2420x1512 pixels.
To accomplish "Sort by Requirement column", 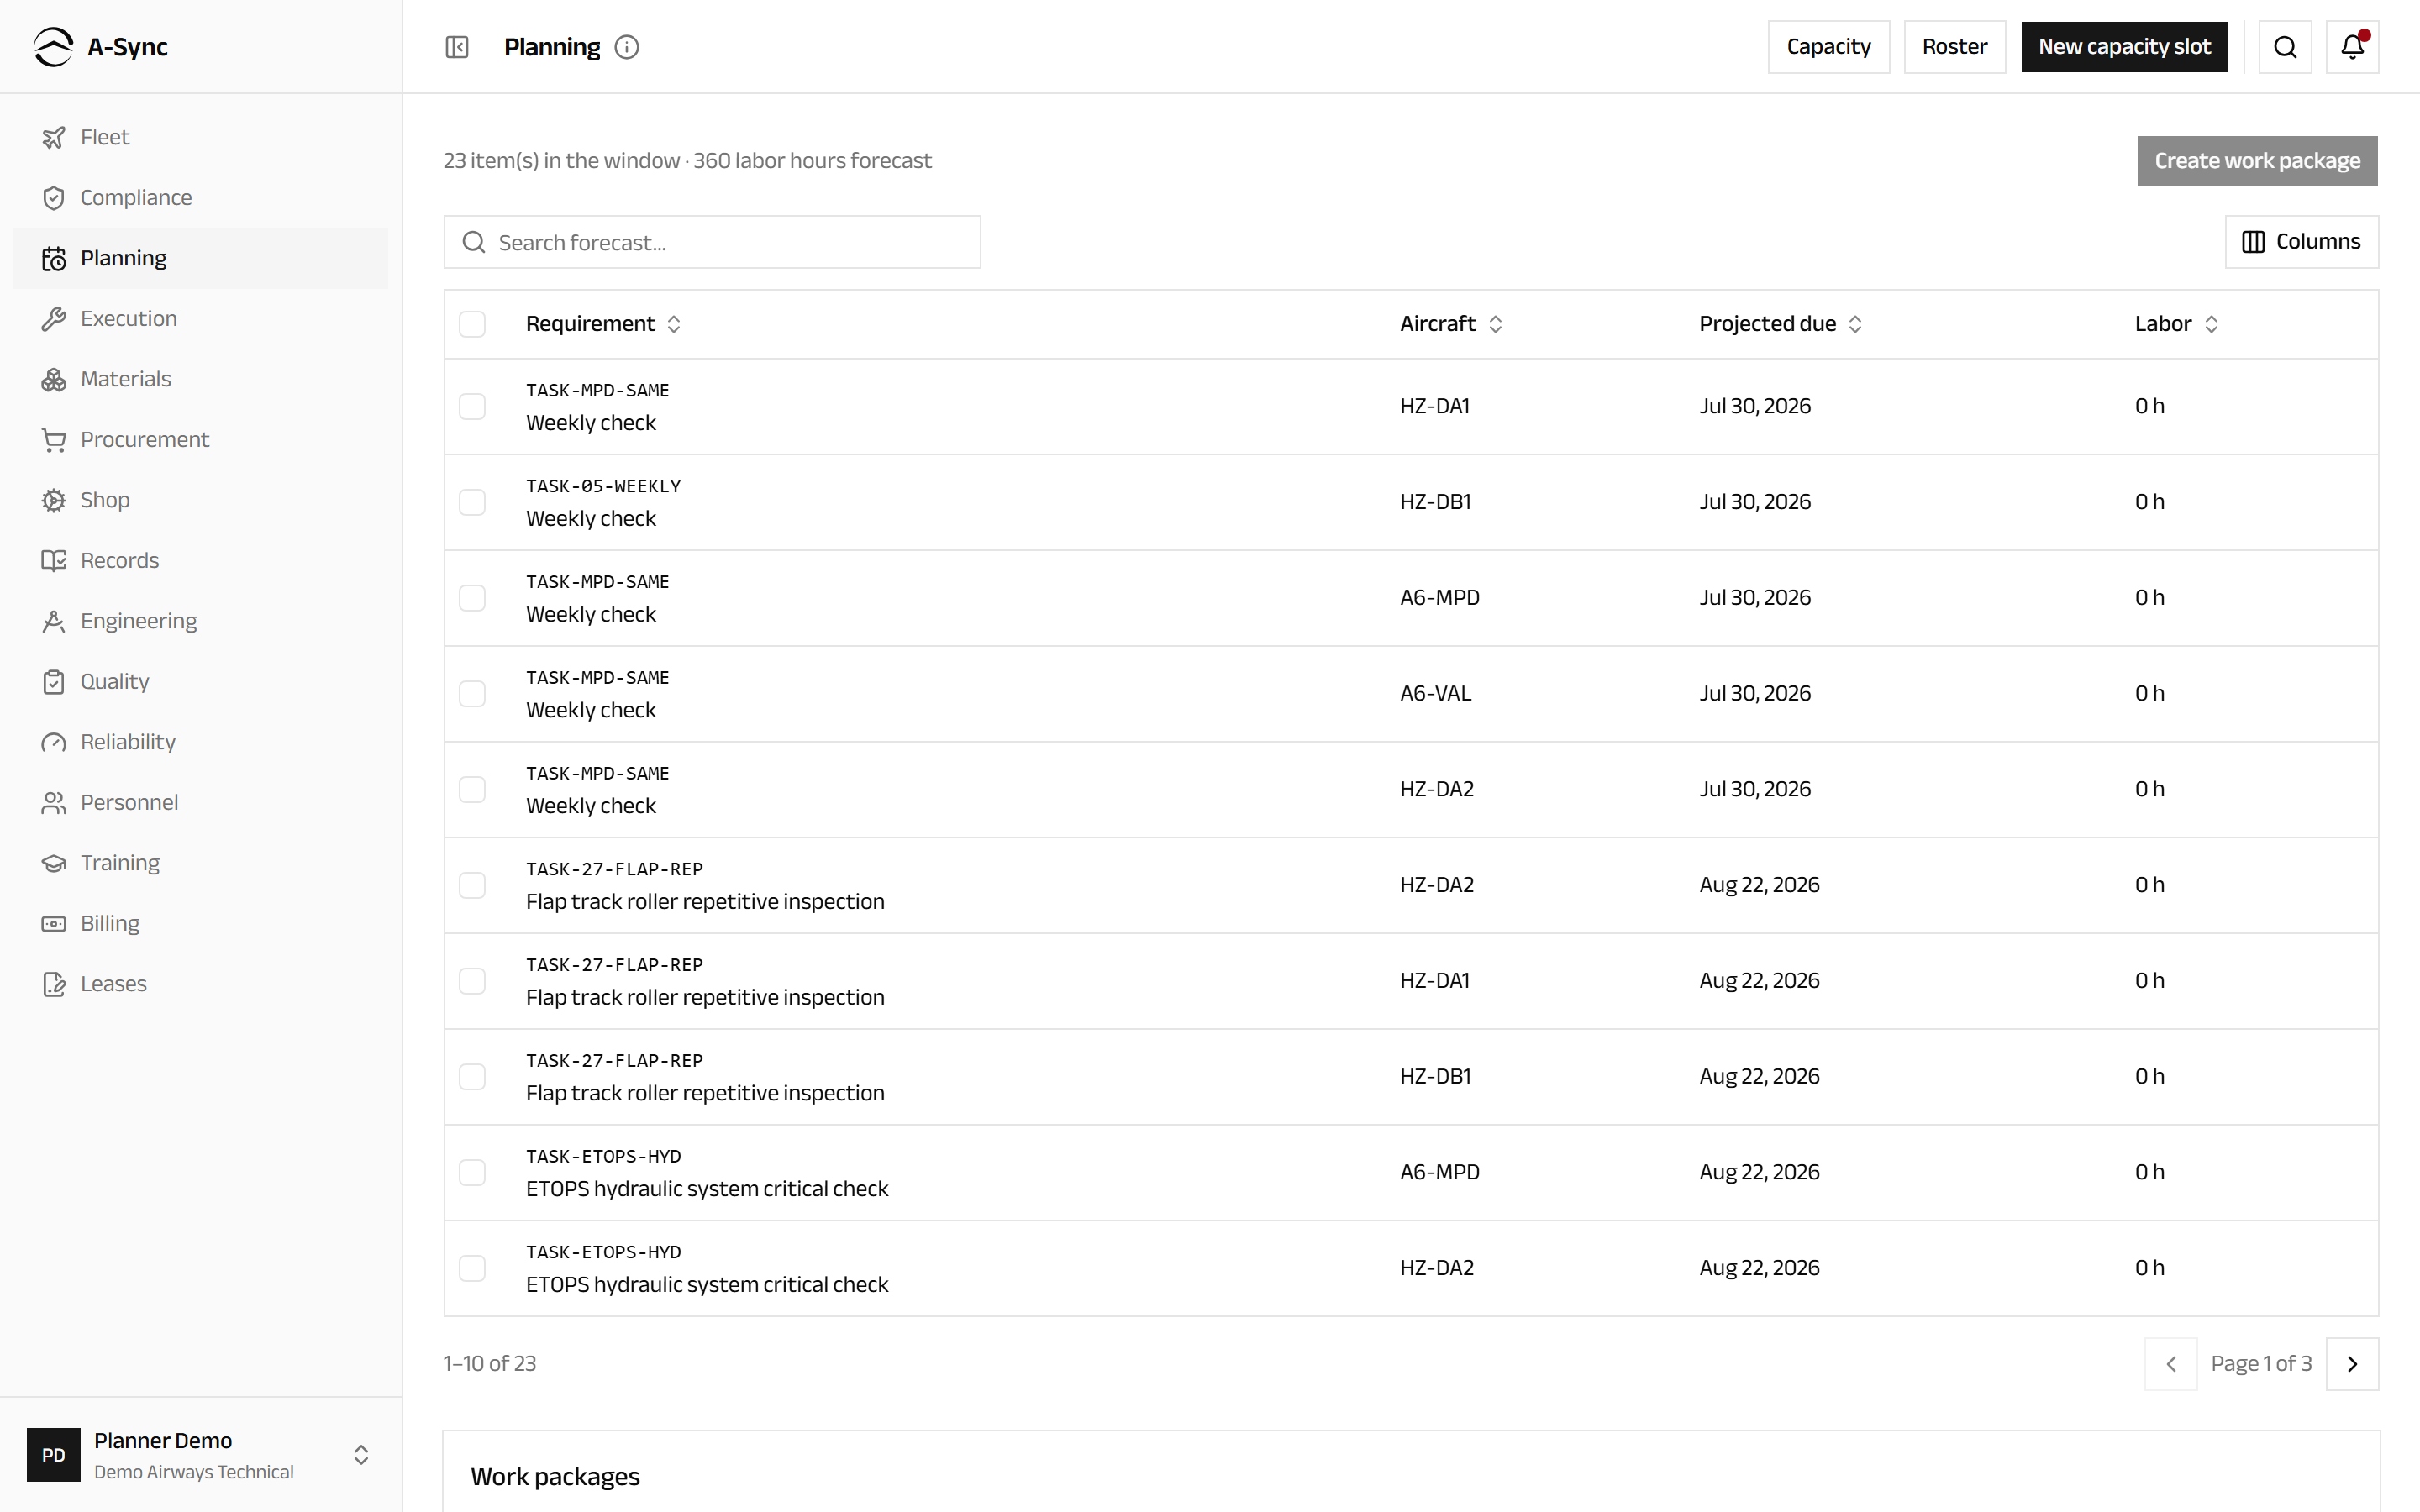I will pyautogui.click(x=603, y=324).
